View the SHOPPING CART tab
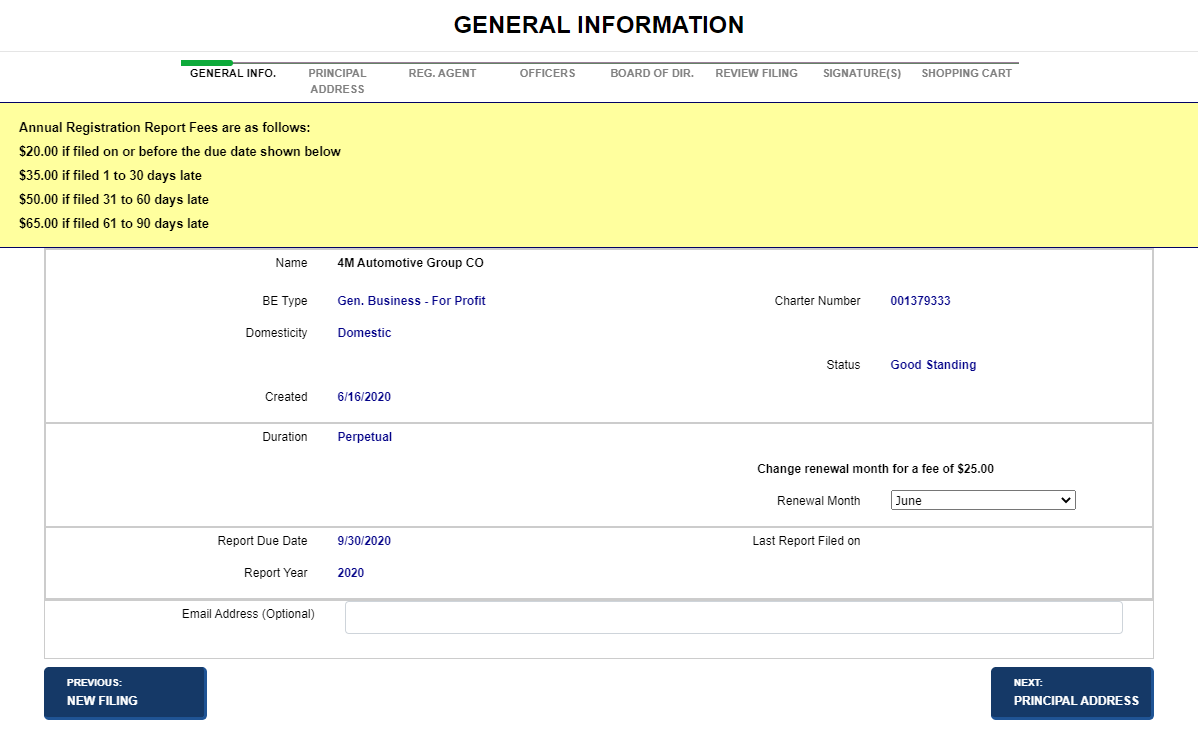The height and width of the screenshot is (731, 1198). [966, 72]
